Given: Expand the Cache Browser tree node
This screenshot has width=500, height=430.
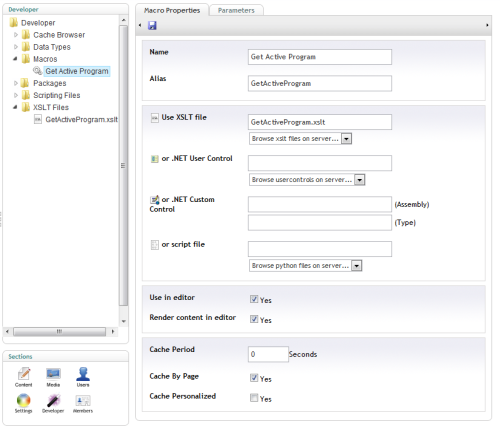Looking at the screenshot, I should [x=16, y=35].
